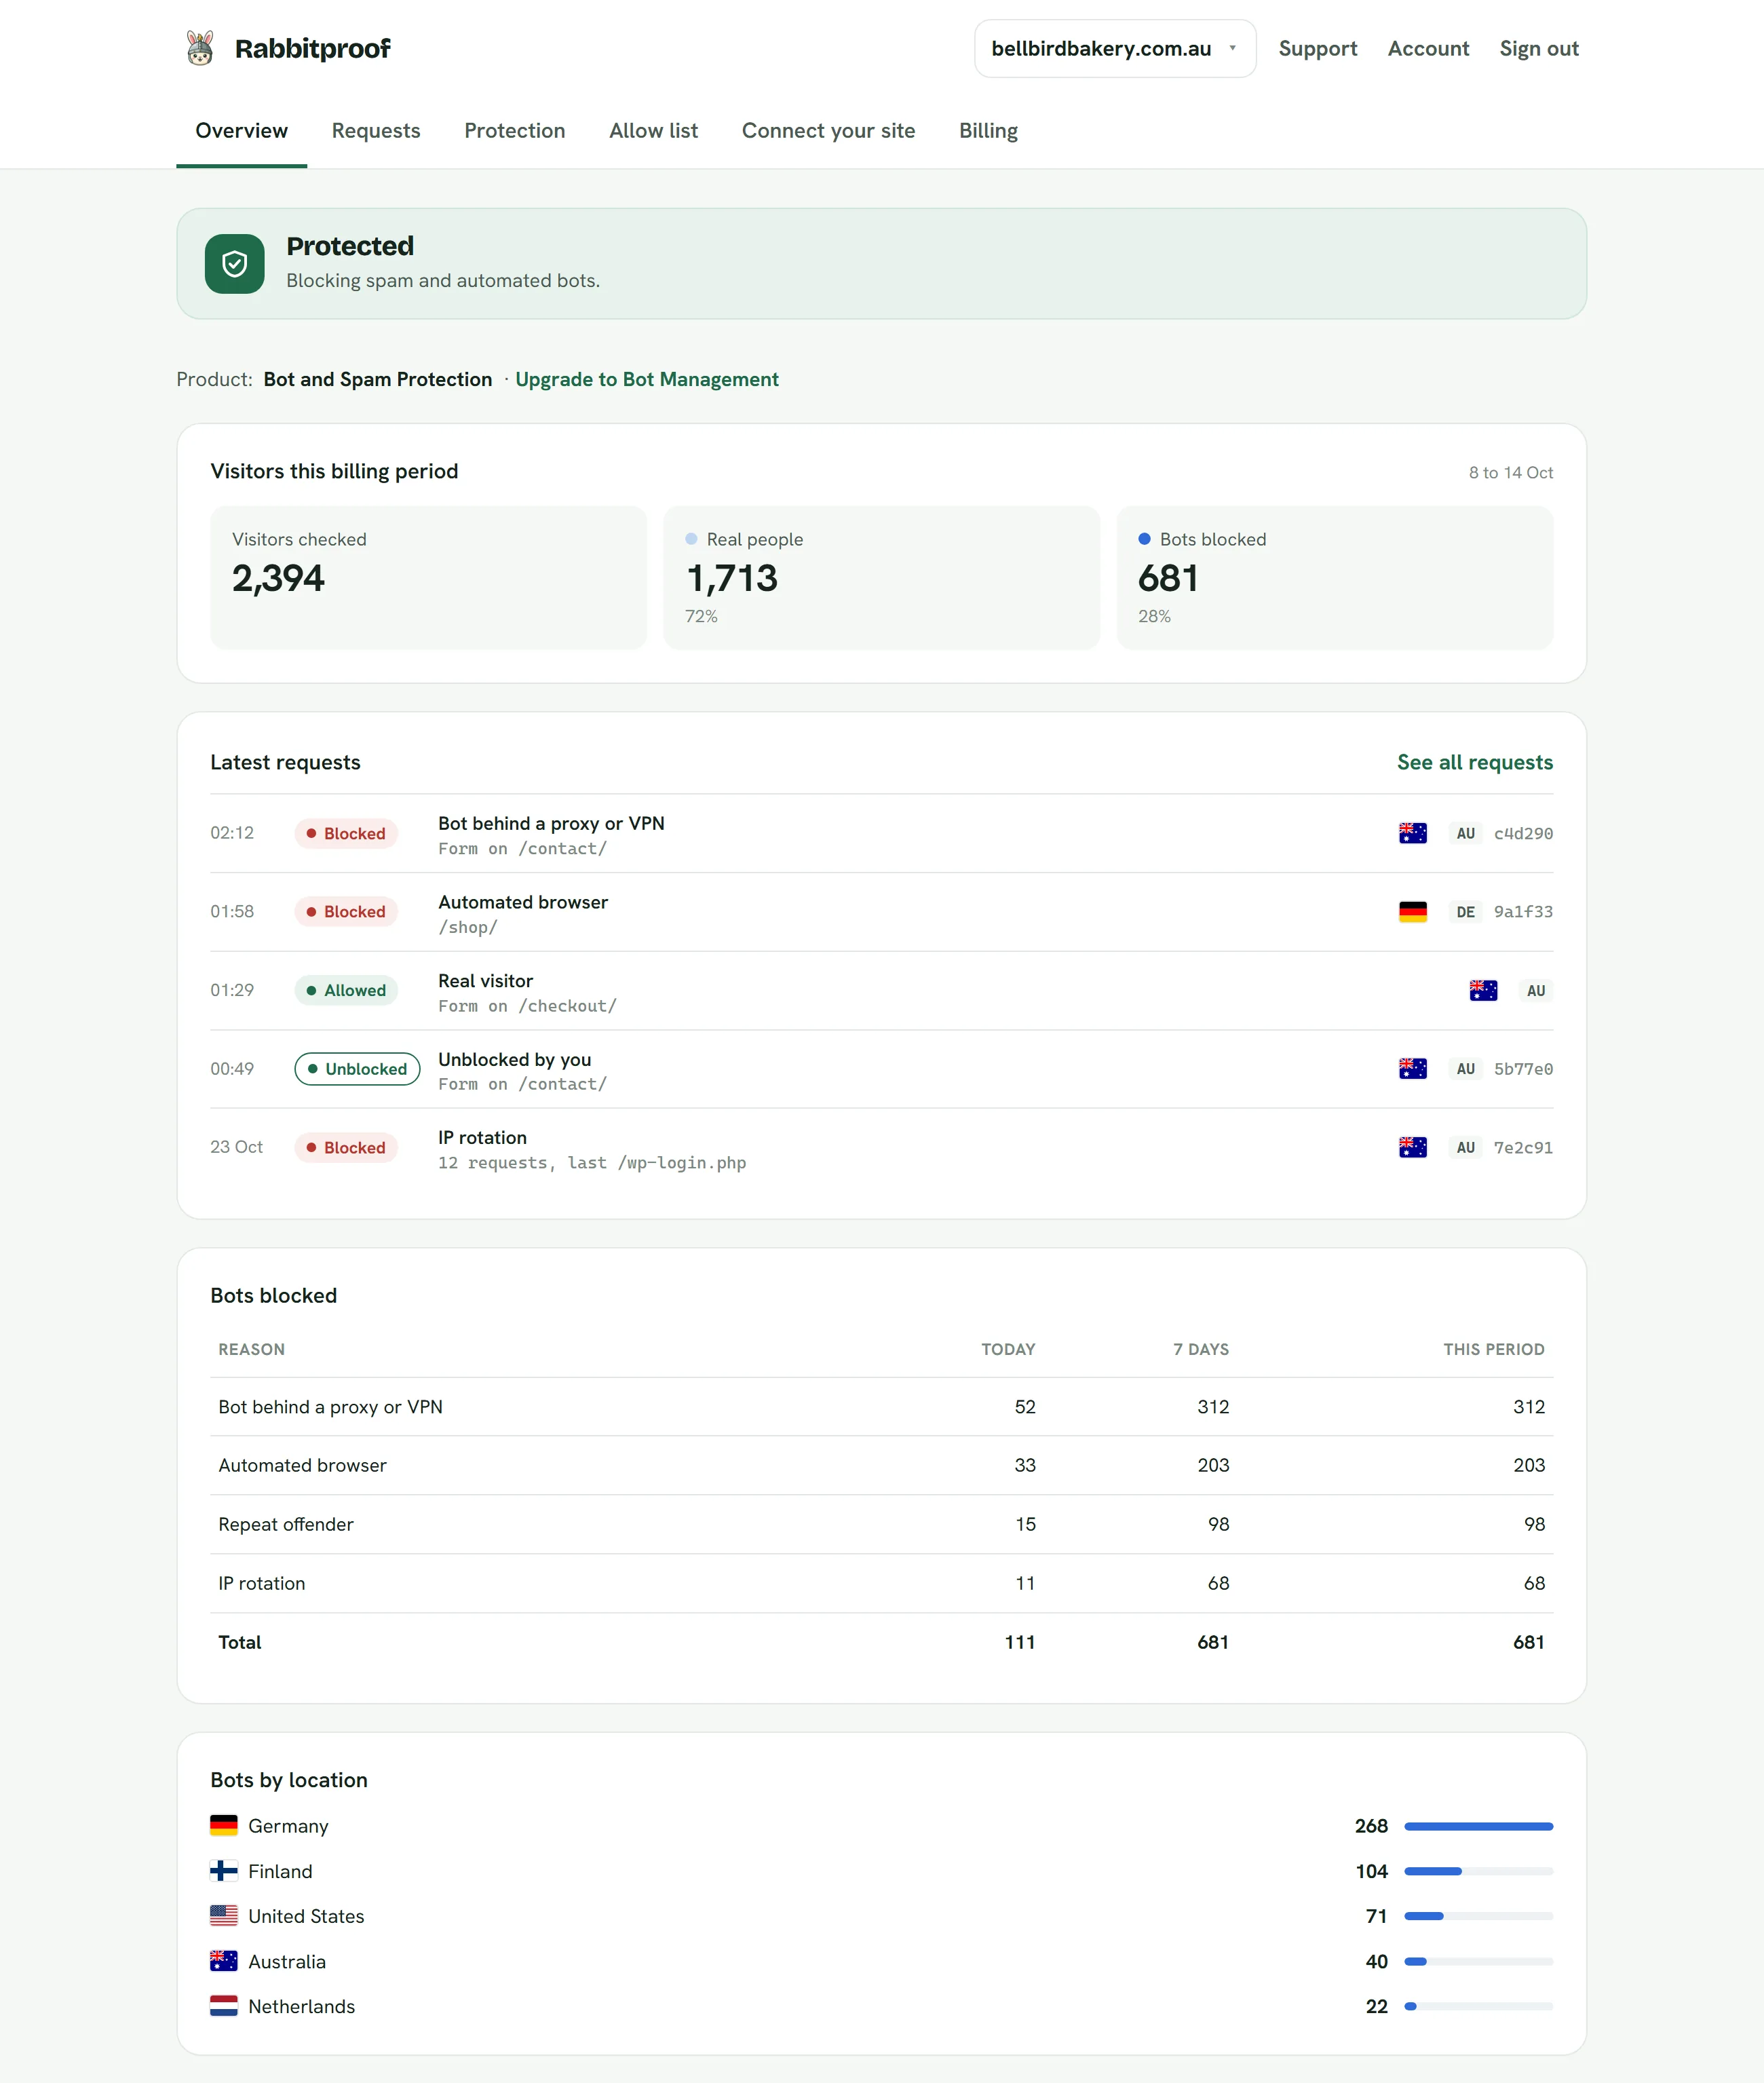Click the Visitors checked 2,394 card

click(x=428, y=577)
